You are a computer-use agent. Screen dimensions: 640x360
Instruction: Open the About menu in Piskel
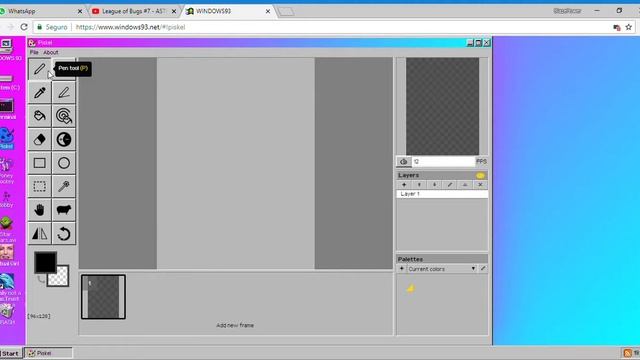pos(51,52)
